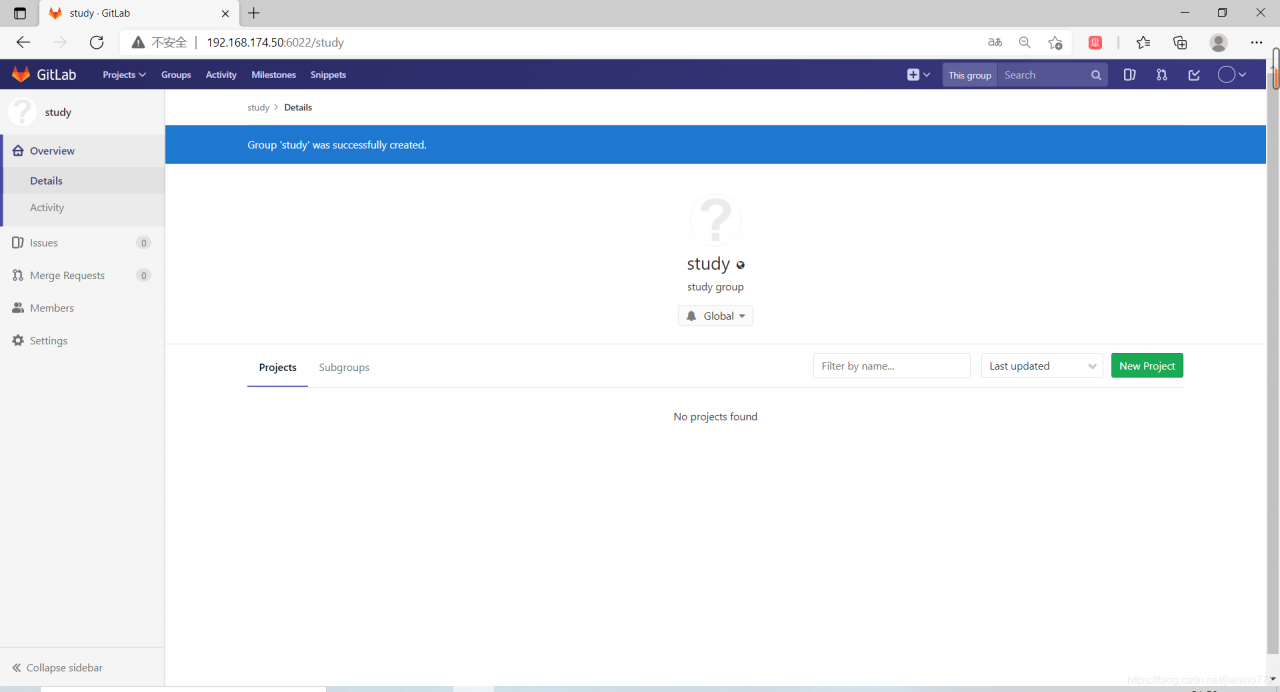Click the browser profile avatar

click(1218, 42)
